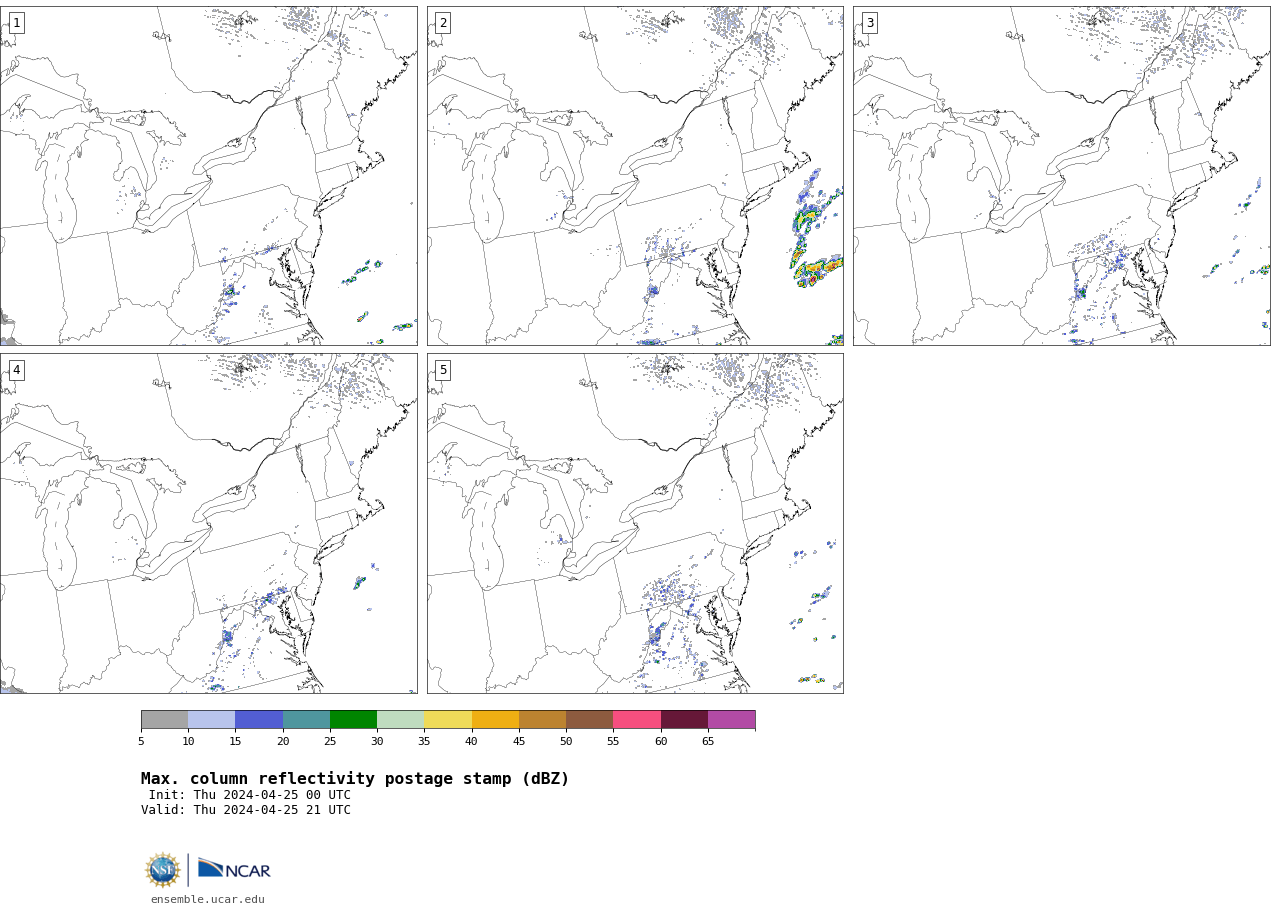Click the Max. column reflectivity title
This screenshot has width=1280, height=910.
coord(355,779)
